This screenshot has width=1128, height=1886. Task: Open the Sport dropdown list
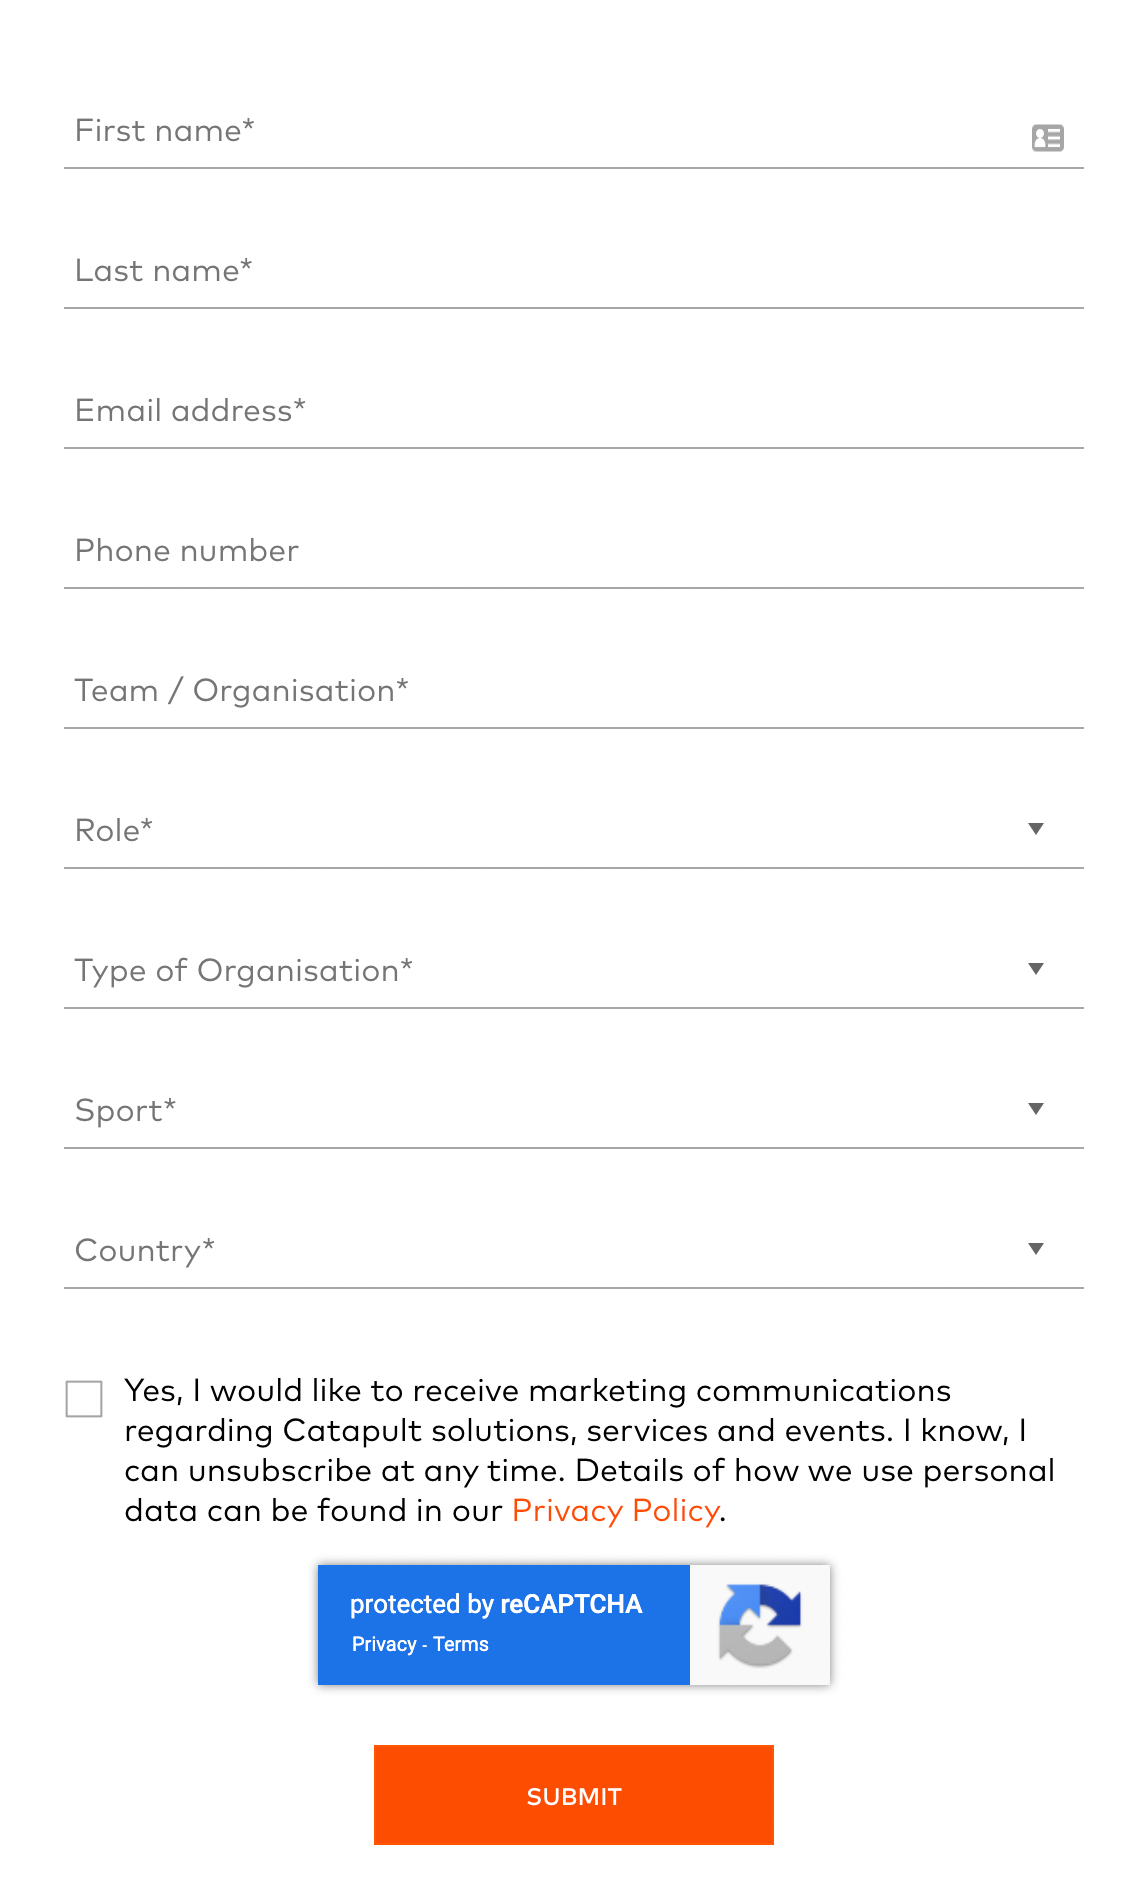click(x=574, y=1110)
